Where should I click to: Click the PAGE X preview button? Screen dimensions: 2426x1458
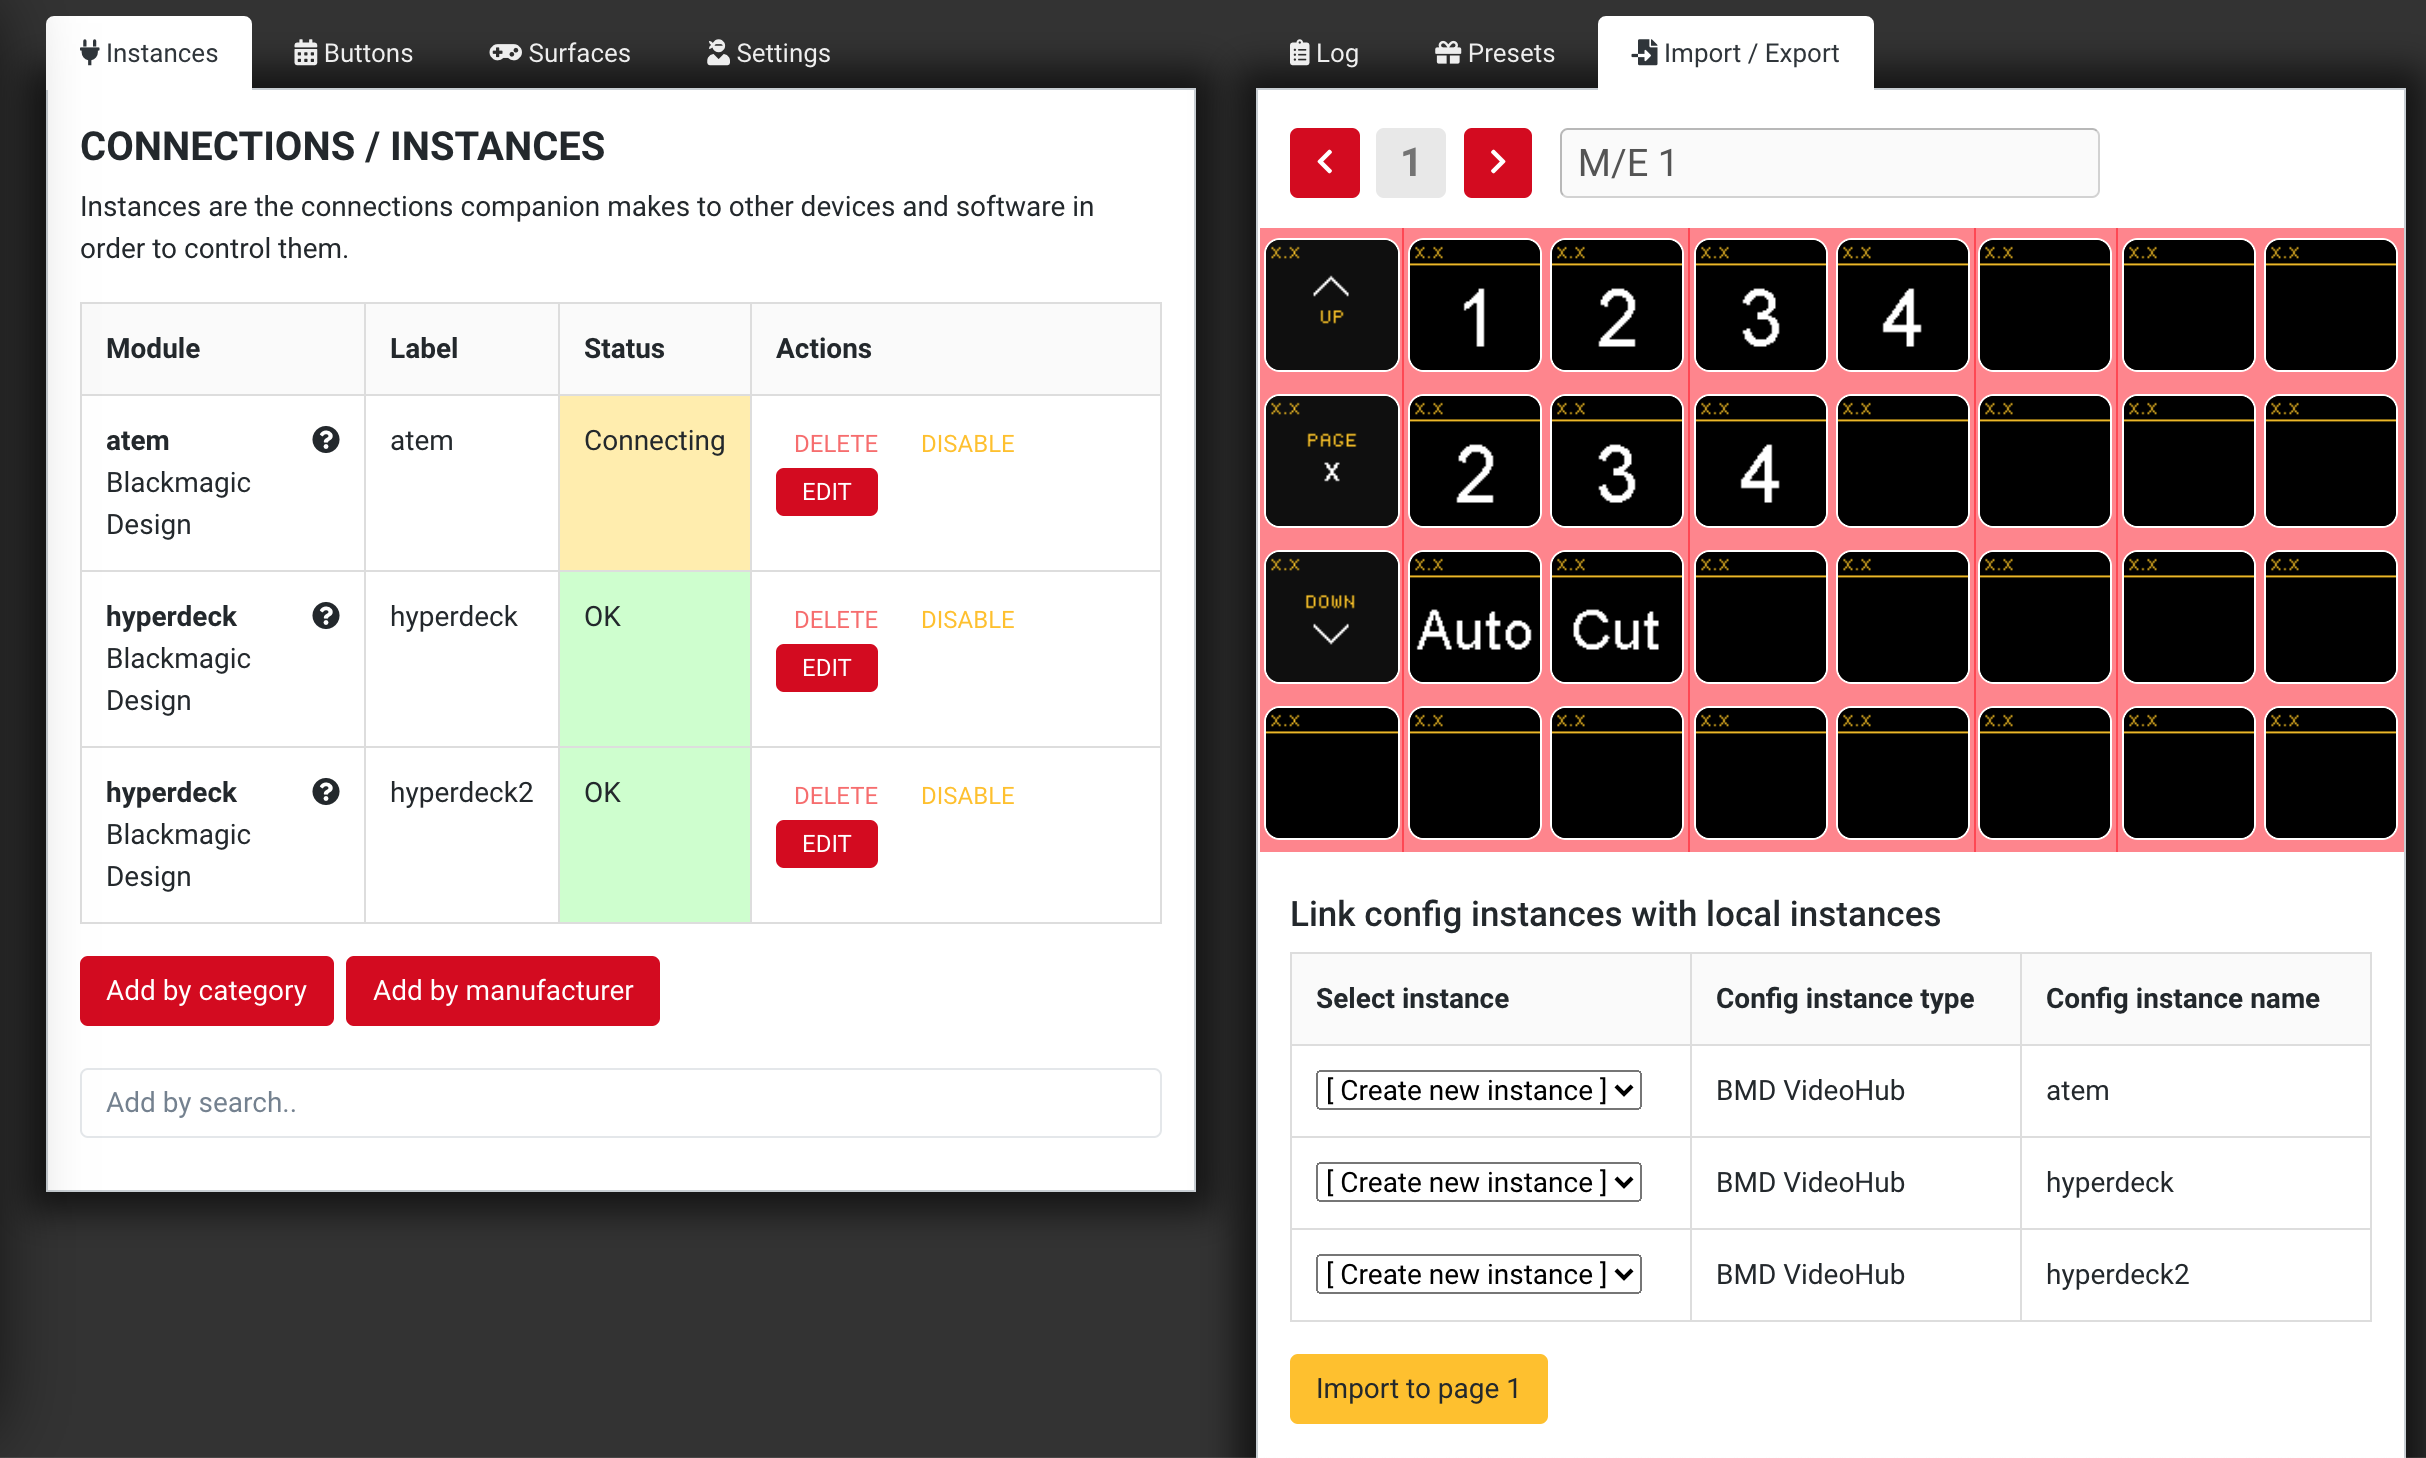tap(1331, 461)
